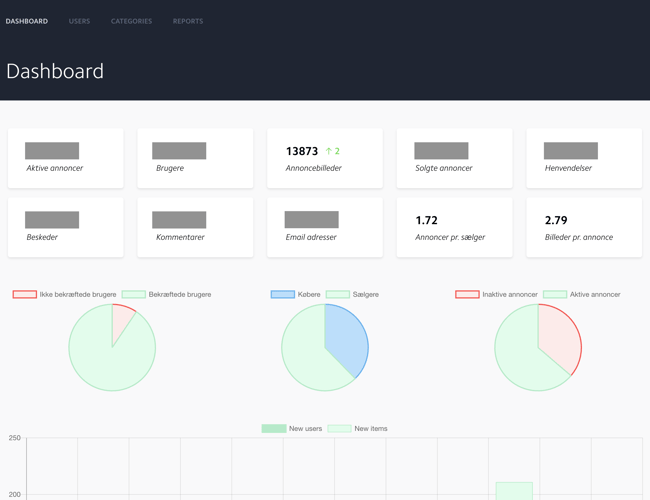The width and height of the screenshot is (650, 500).
Task: Select the 'Billeder pr. annonce' card
Action: coord(584,227)
